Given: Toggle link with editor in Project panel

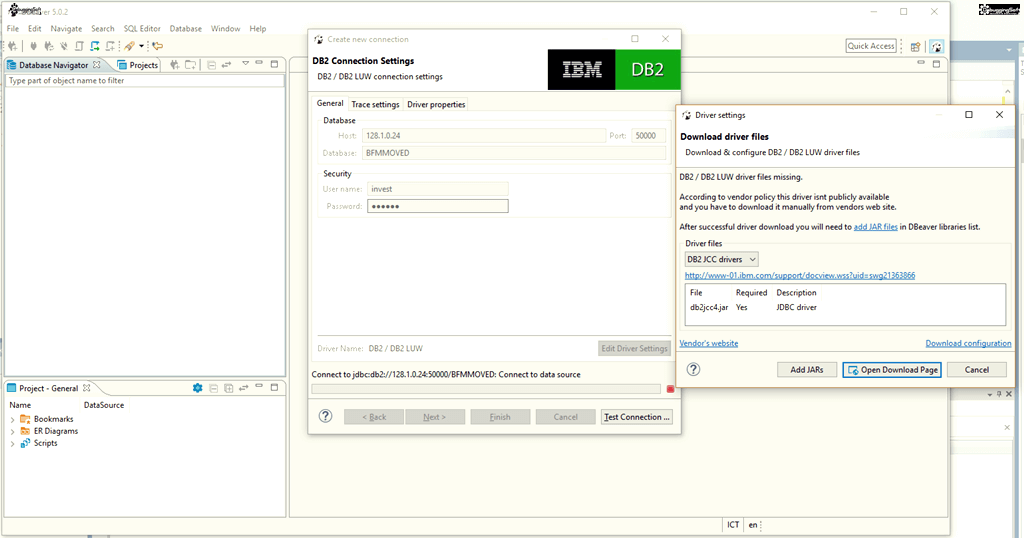Looking at the screenshot, I should [x=244, y=388].
